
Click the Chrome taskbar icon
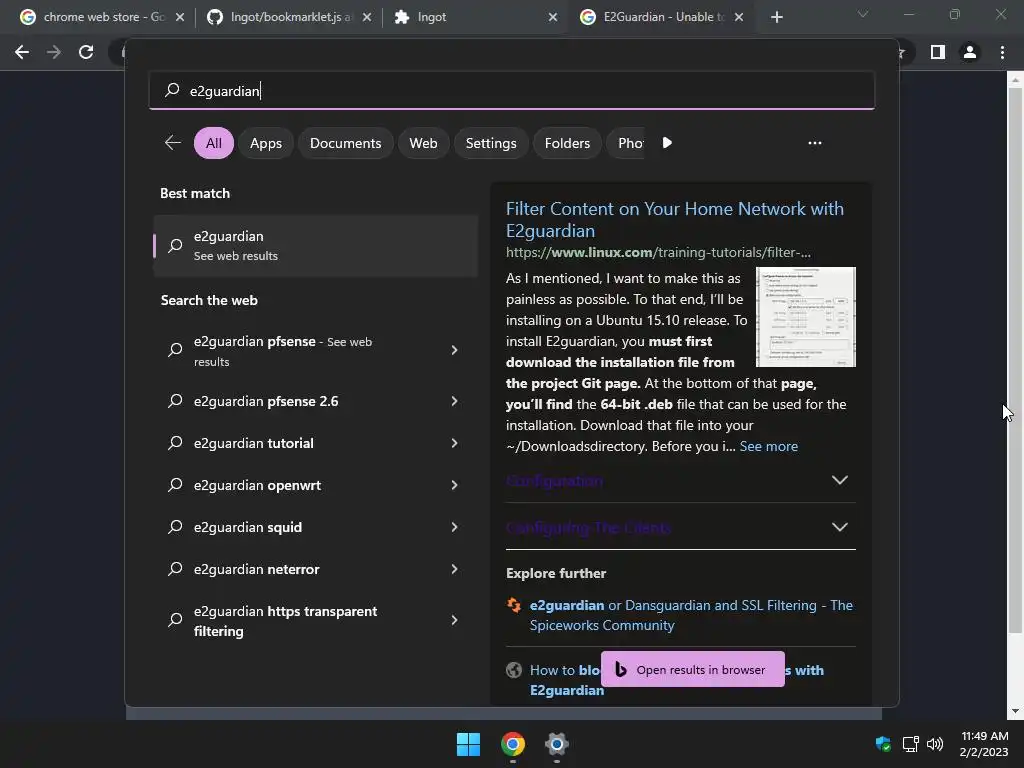tap(513, 744)
